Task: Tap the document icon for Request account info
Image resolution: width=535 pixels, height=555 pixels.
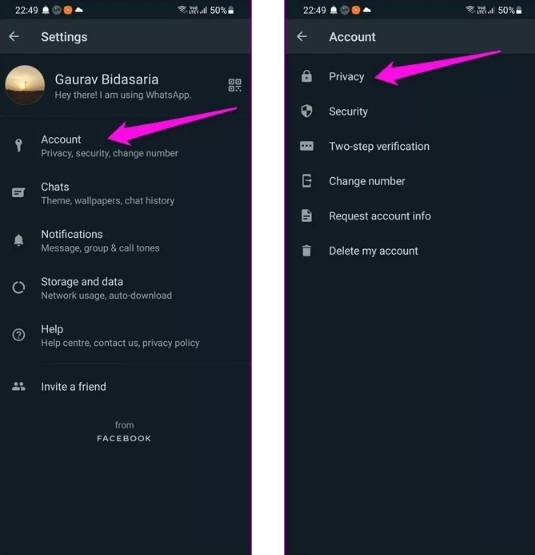Action: point(307,216)
